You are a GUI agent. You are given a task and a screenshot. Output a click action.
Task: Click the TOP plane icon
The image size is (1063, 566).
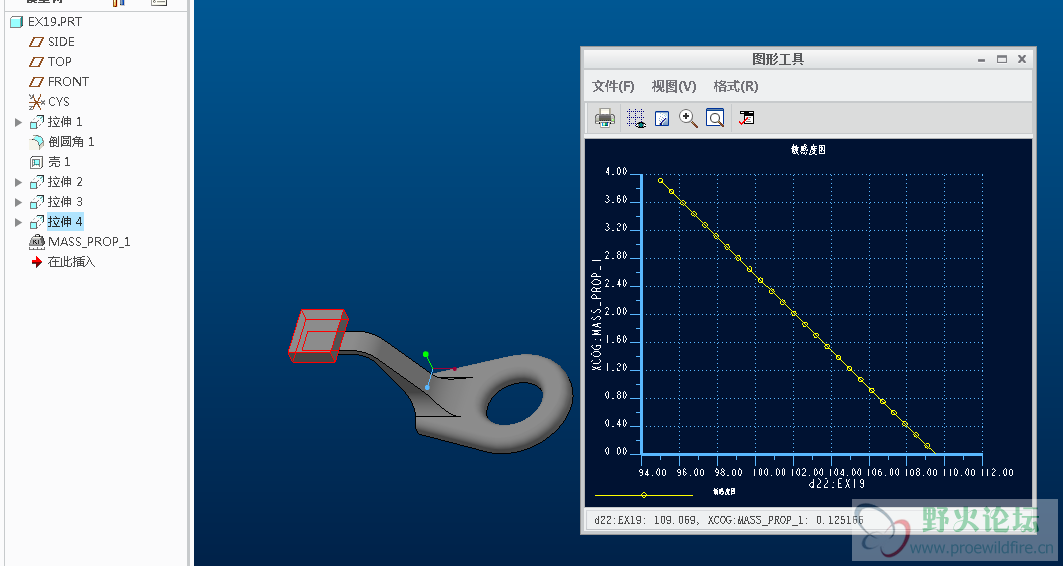click(x=36, y=62)
